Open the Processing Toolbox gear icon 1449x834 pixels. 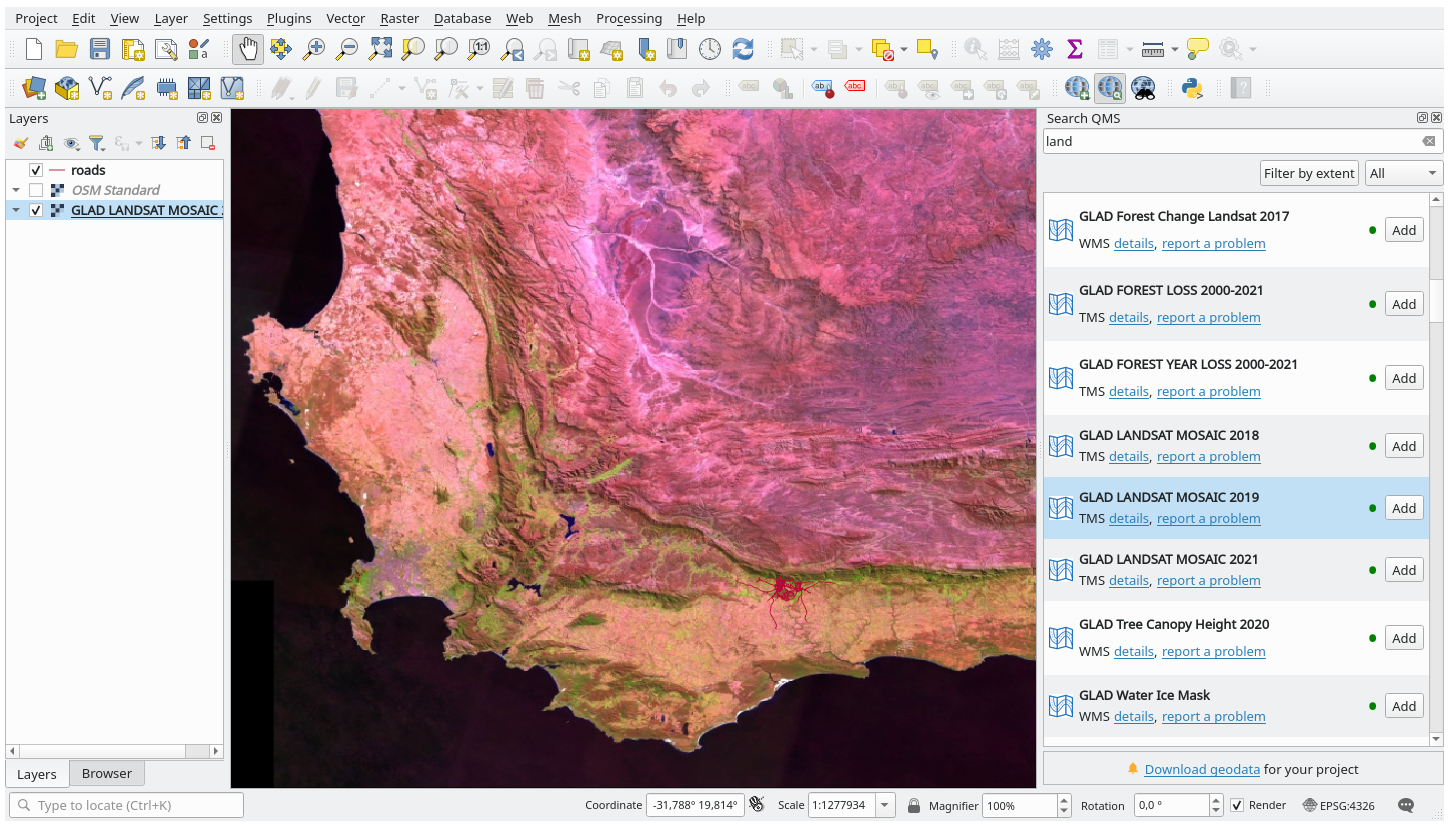(1042, 49)
